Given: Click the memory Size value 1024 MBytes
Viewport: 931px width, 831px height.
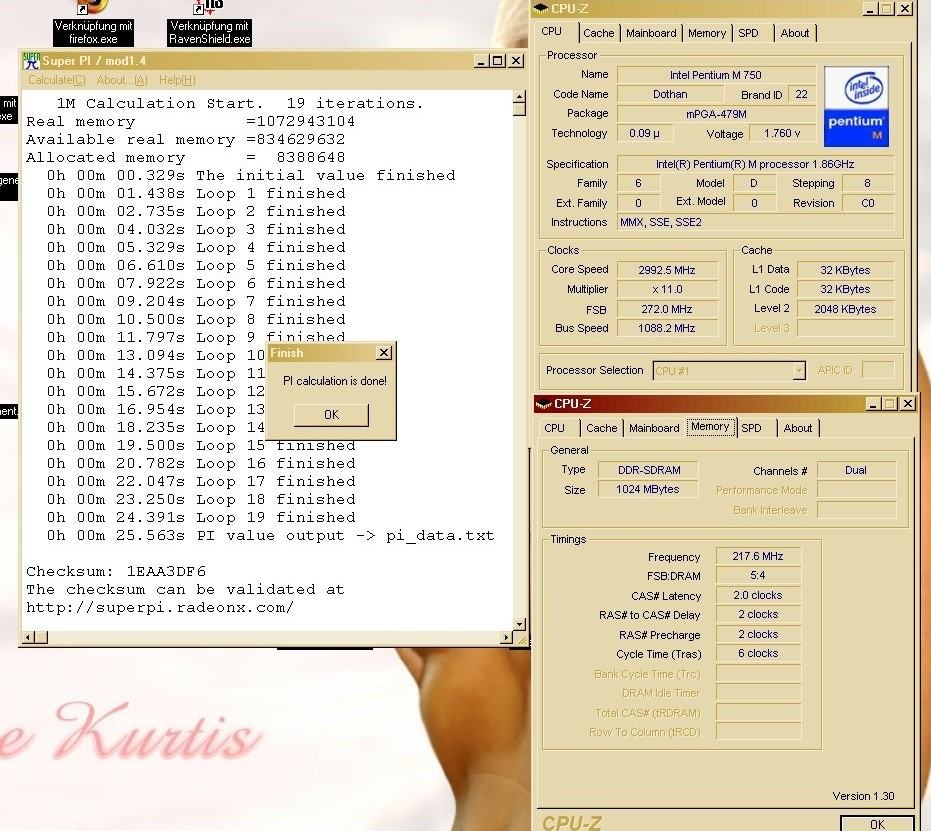Looking at the screenshot, I should click(648, 490).
